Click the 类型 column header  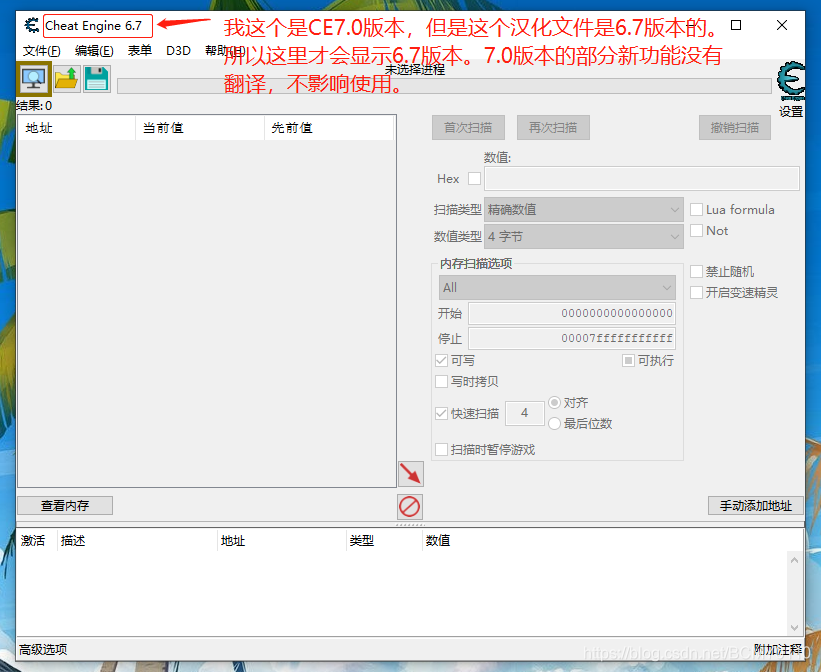(384, 541)
